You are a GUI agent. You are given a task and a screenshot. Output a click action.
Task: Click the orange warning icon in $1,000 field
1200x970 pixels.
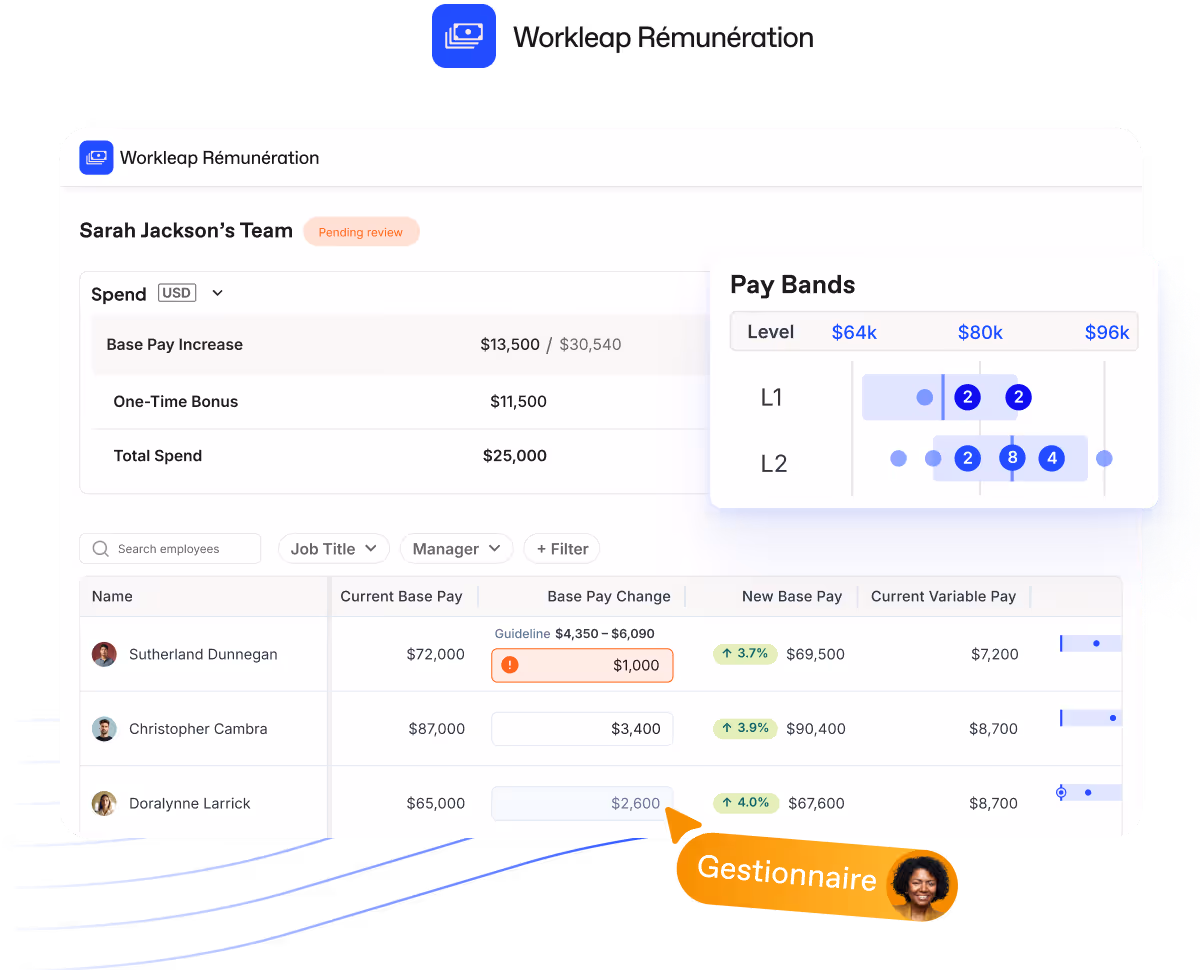pyautogui.click(x=510, y=665)
